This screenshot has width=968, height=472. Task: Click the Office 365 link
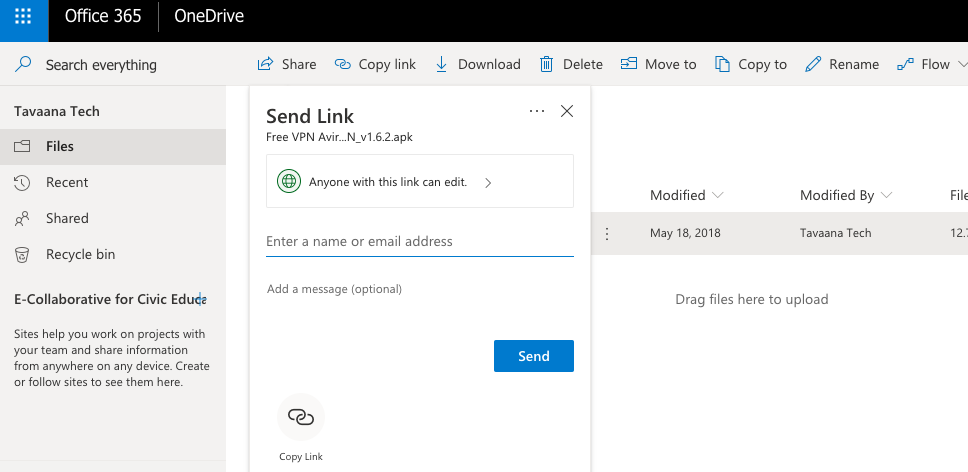point(102,16)
